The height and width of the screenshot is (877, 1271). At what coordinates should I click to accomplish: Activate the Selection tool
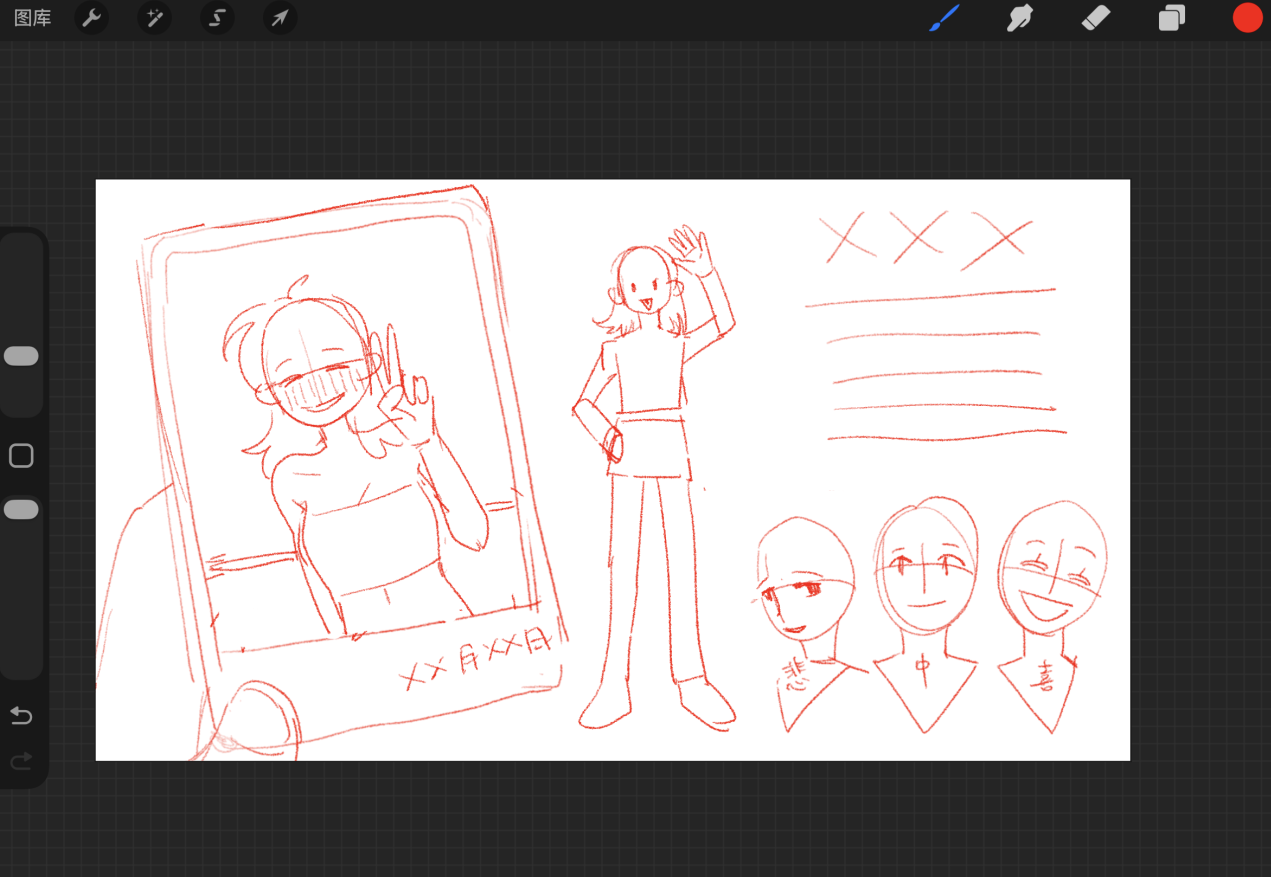click(217, 18)
